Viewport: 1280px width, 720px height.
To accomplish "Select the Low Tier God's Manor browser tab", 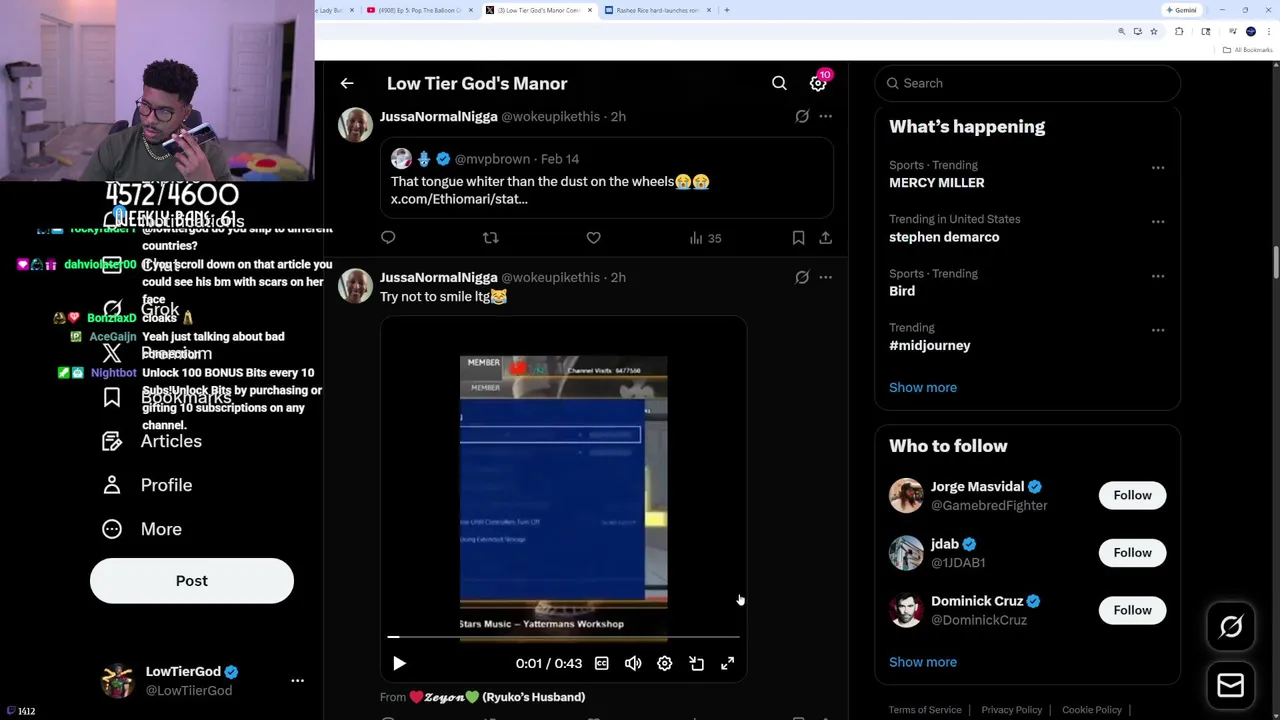I will (x=538, y=10).
